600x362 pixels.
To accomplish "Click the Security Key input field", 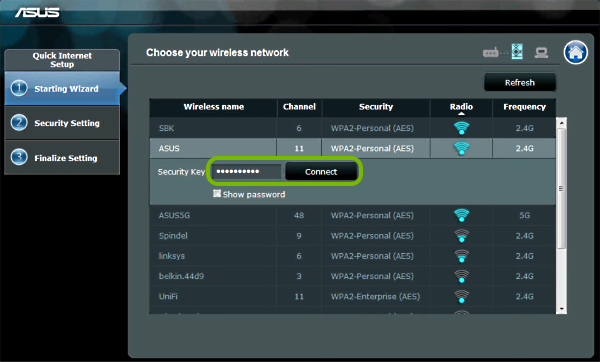I will point(247,171).
